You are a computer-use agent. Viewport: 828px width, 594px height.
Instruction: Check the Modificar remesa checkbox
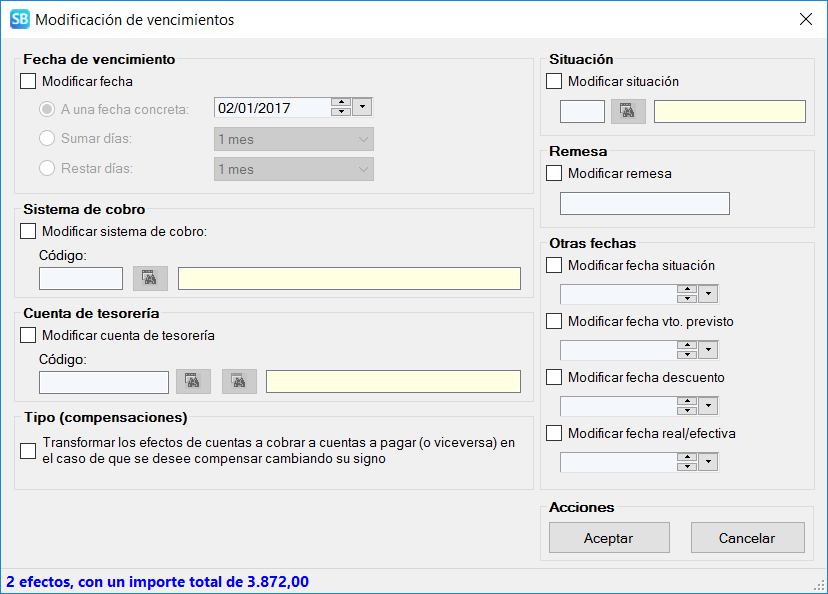[x=554, y=173]
